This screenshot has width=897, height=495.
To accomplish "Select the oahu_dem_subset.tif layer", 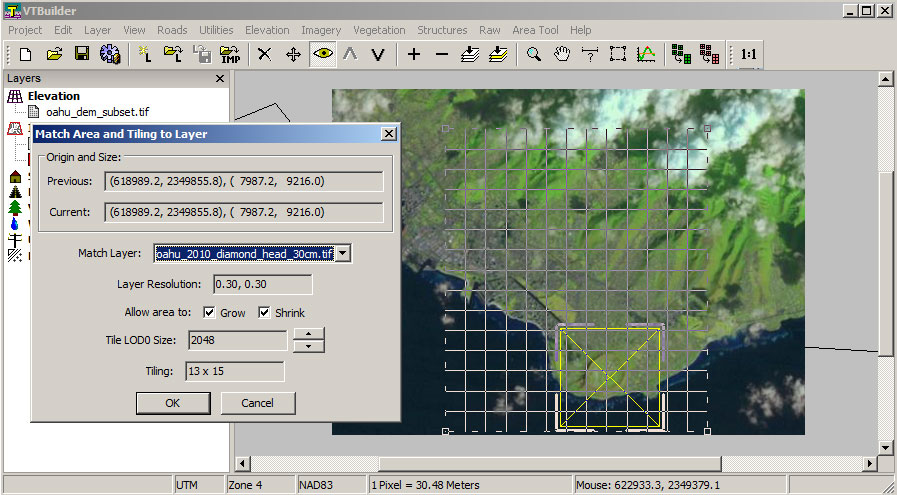I will (x=97, y=112).
